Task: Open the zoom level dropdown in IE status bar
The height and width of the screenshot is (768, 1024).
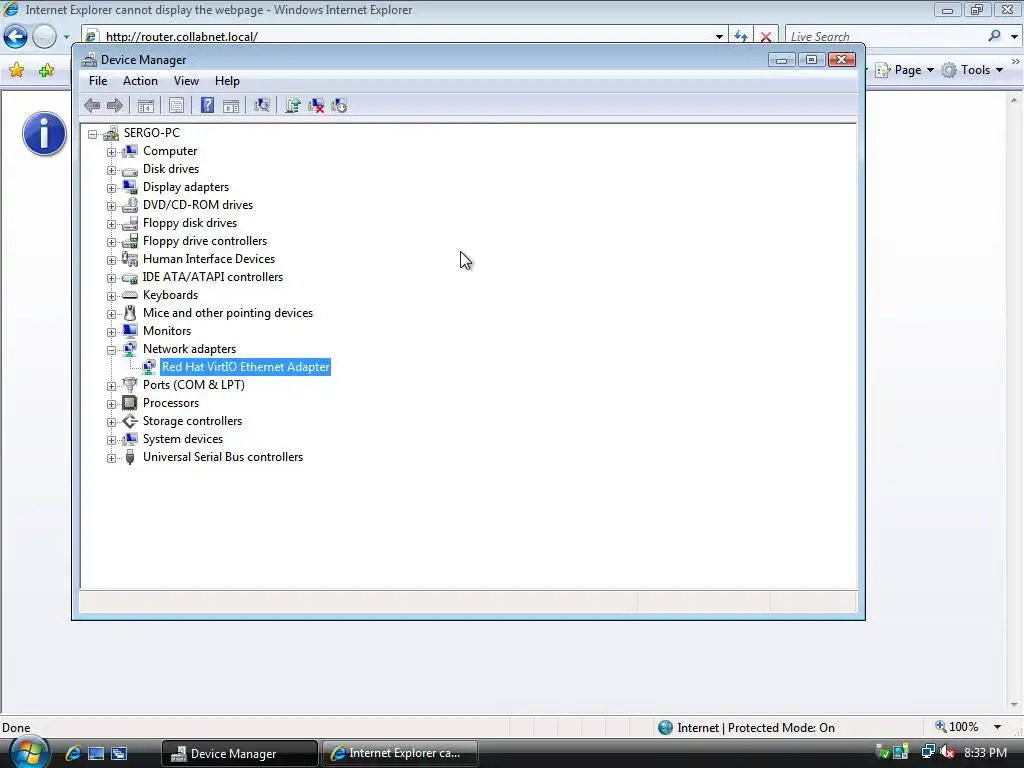Action: (997, 727)
